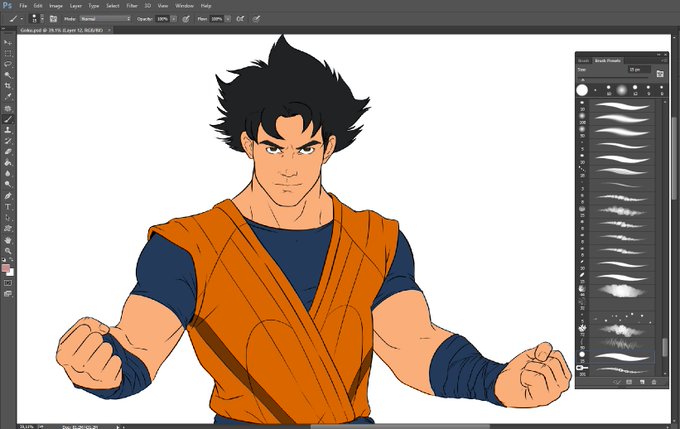Viewport: 680px width, 429px height.
Task: Select the Rectangular Marquee tool
Action: pyautogui.click(x=8, y=53)
